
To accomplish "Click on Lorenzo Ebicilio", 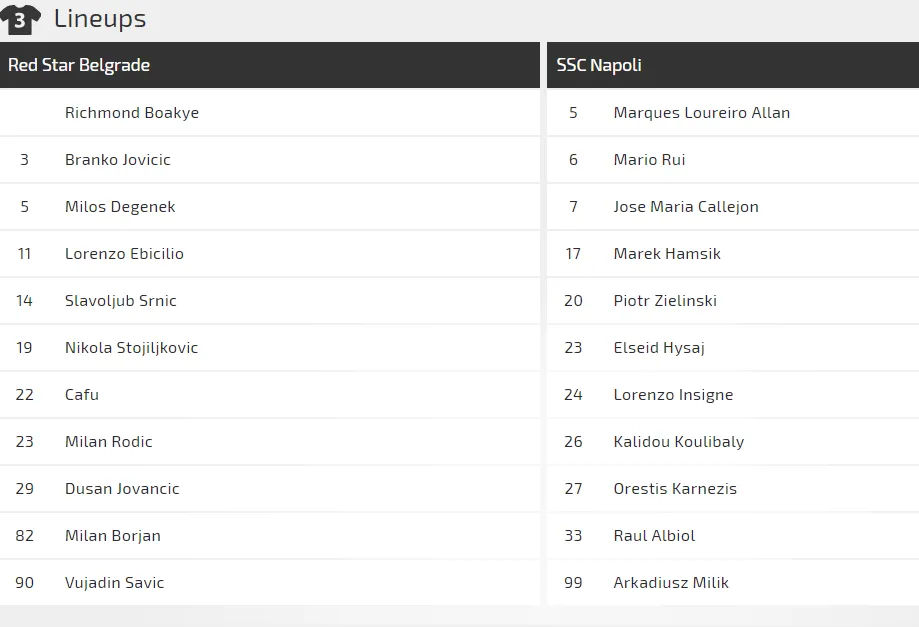I will [124, 254].
